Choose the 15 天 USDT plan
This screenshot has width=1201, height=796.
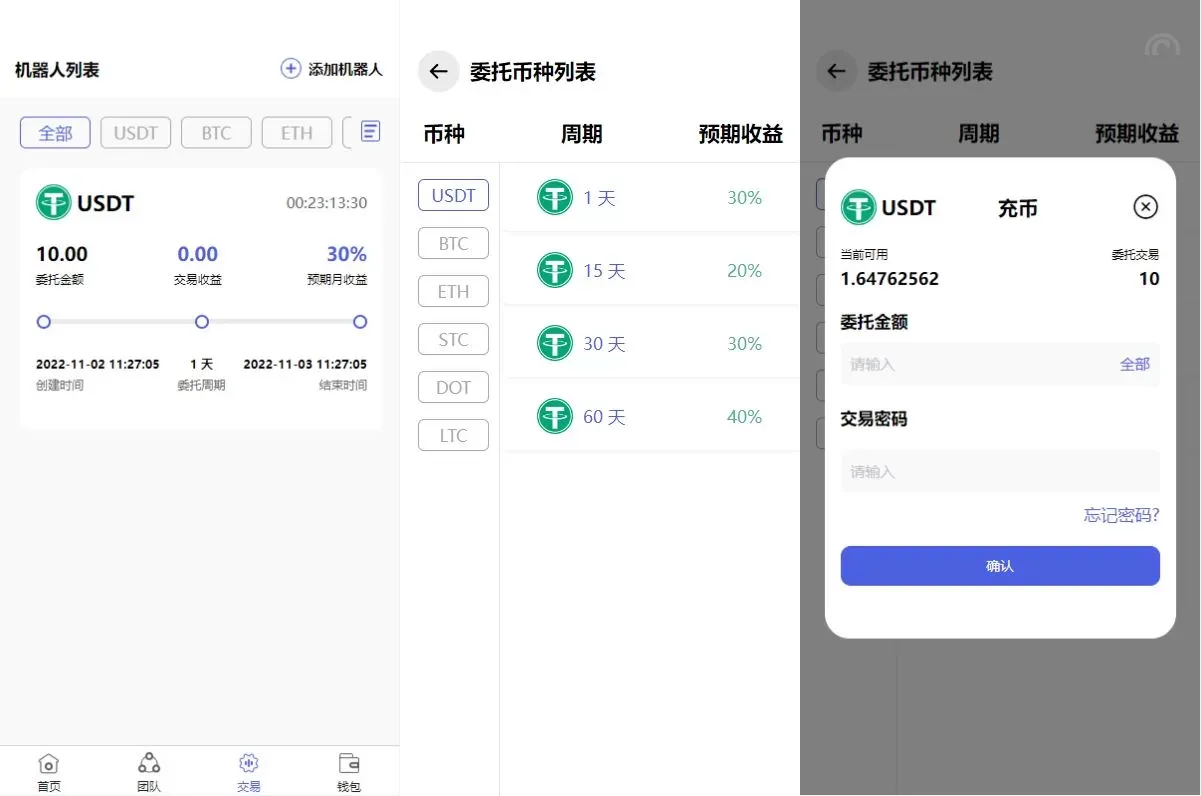pos(650,271)
